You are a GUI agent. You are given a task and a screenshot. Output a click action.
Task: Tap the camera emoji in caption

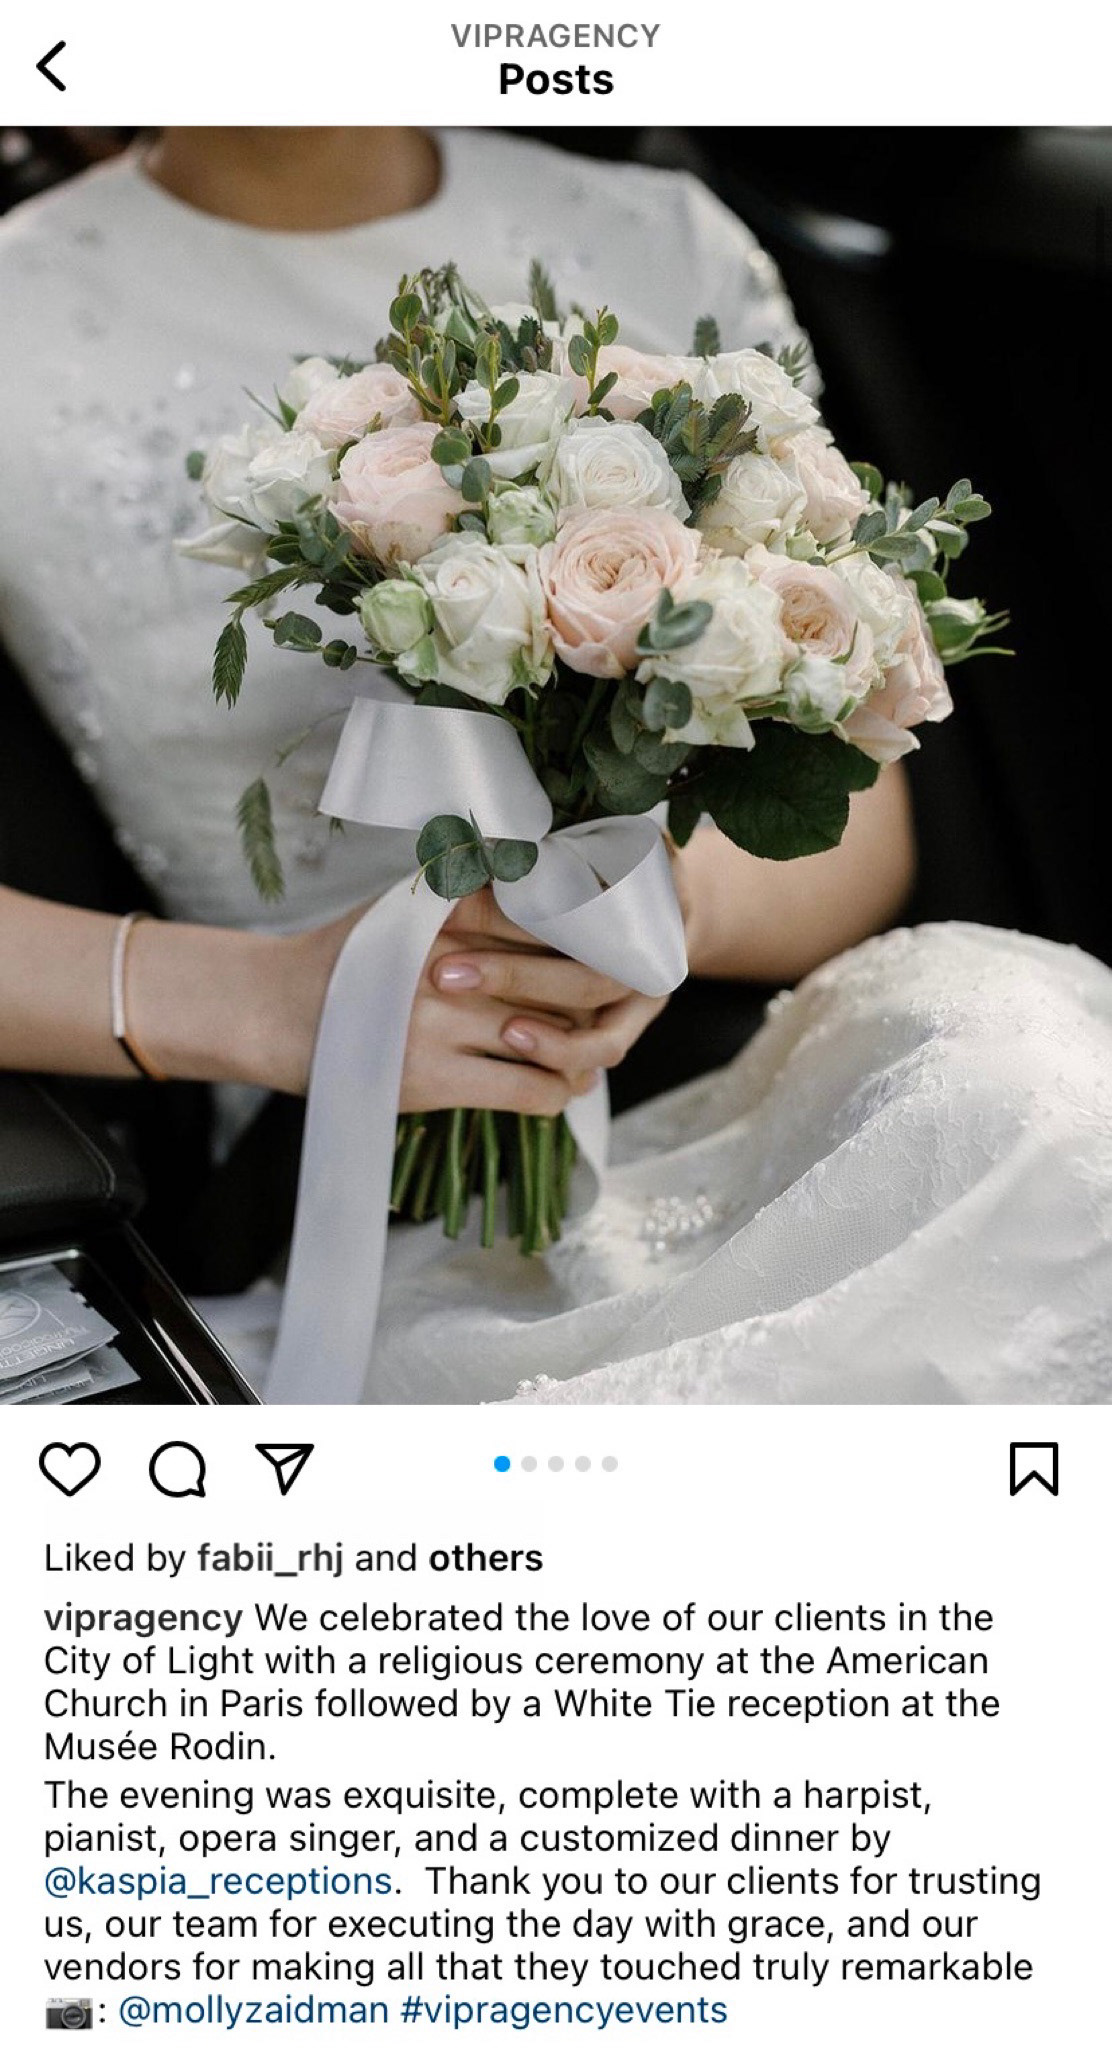click(x=70, y=2012)
